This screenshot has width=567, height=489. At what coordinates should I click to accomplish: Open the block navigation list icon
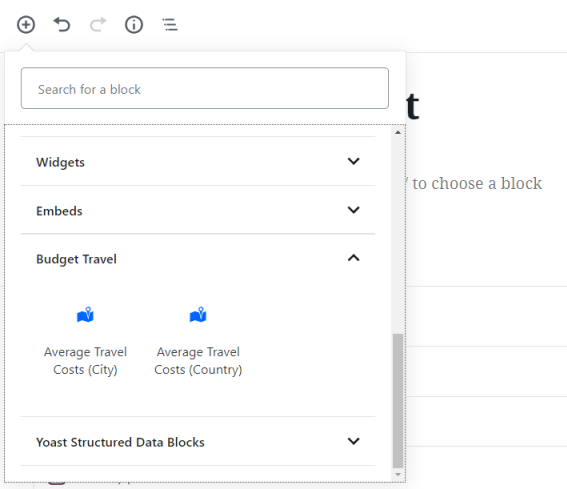coord(170,25)
